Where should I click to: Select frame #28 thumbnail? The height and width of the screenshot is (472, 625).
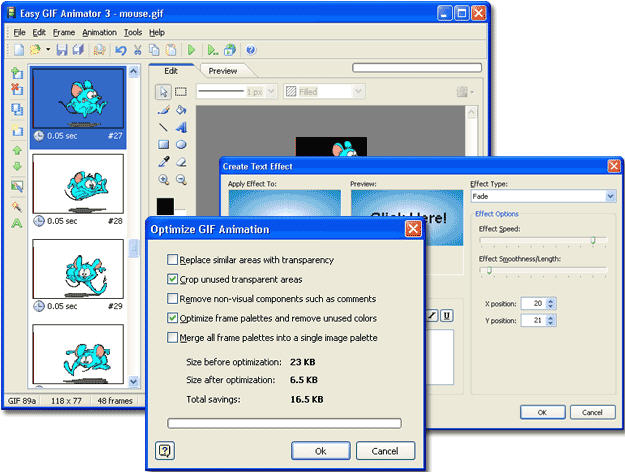[78, 184]
